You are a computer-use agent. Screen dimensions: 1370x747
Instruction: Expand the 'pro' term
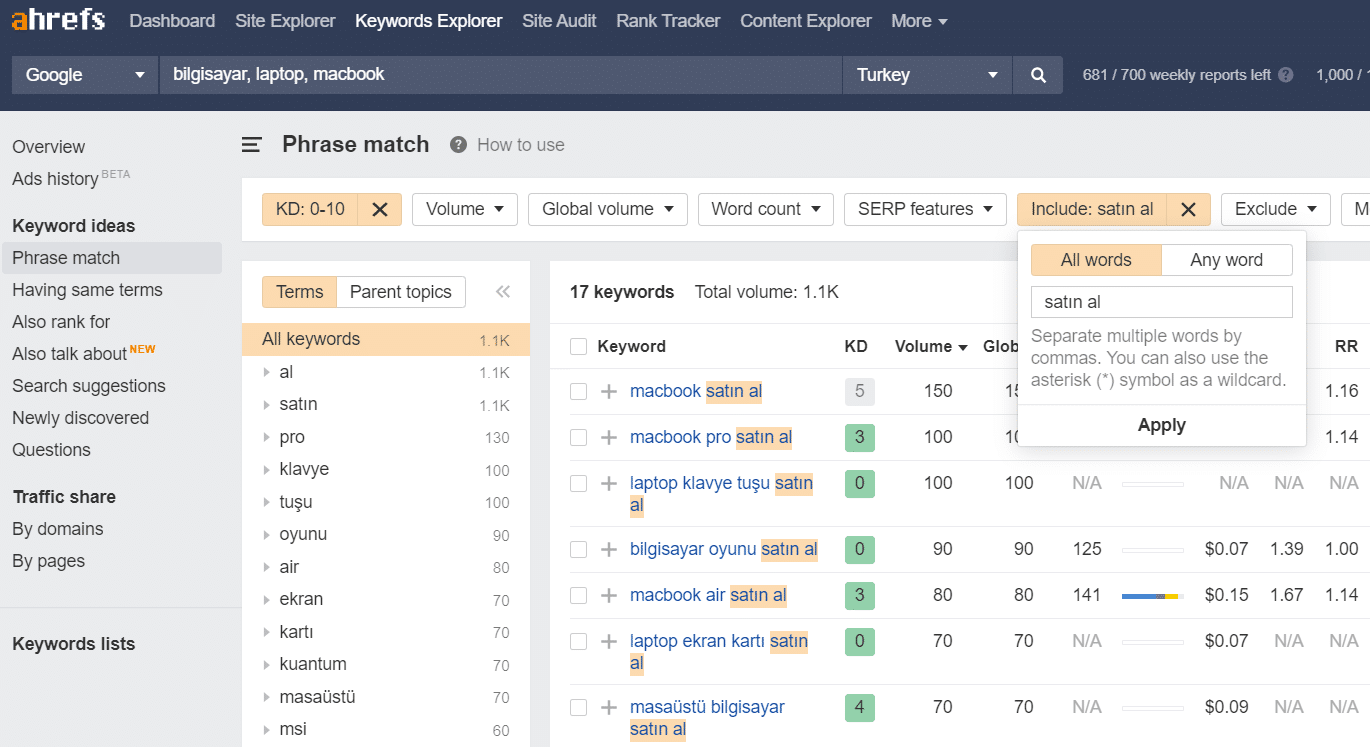(266, 438)
